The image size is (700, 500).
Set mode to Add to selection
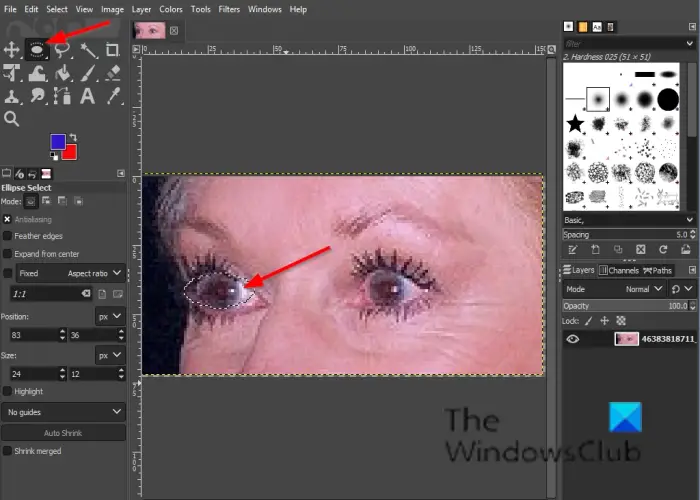pyautogui.click(x=46, y=201)
